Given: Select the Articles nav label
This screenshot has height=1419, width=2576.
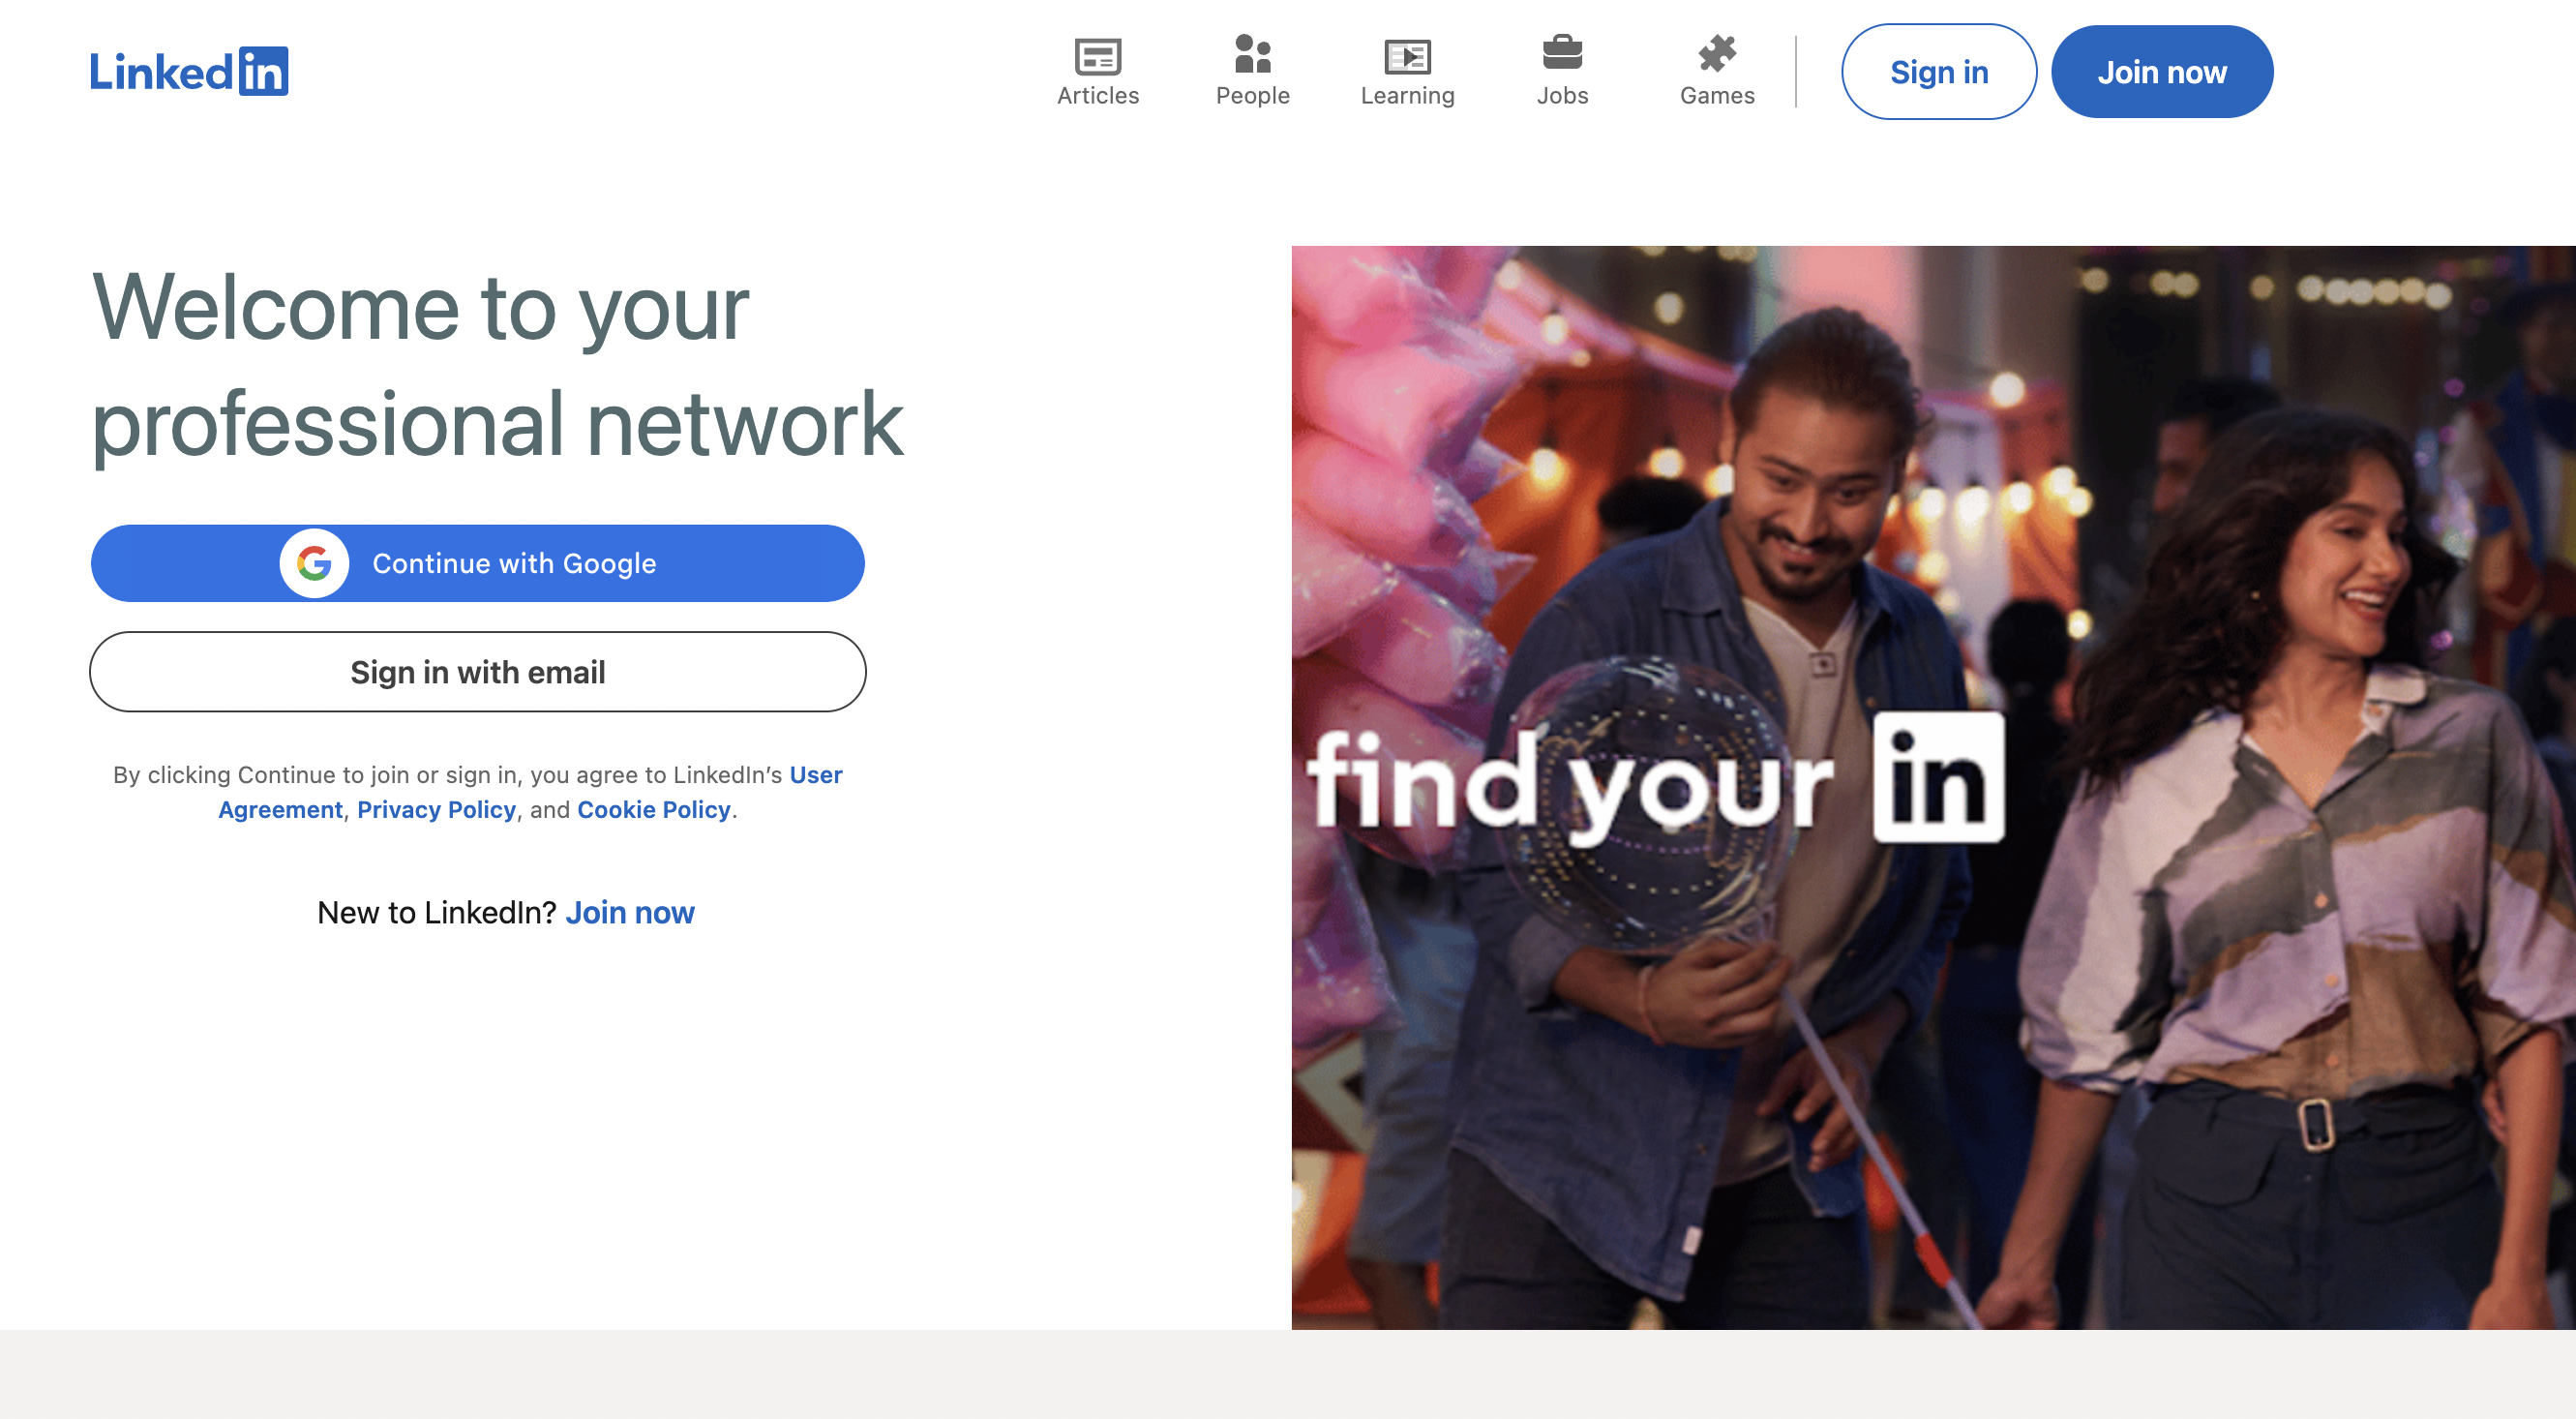Looking at the screenshot, I should click(x=1097, y=96).
